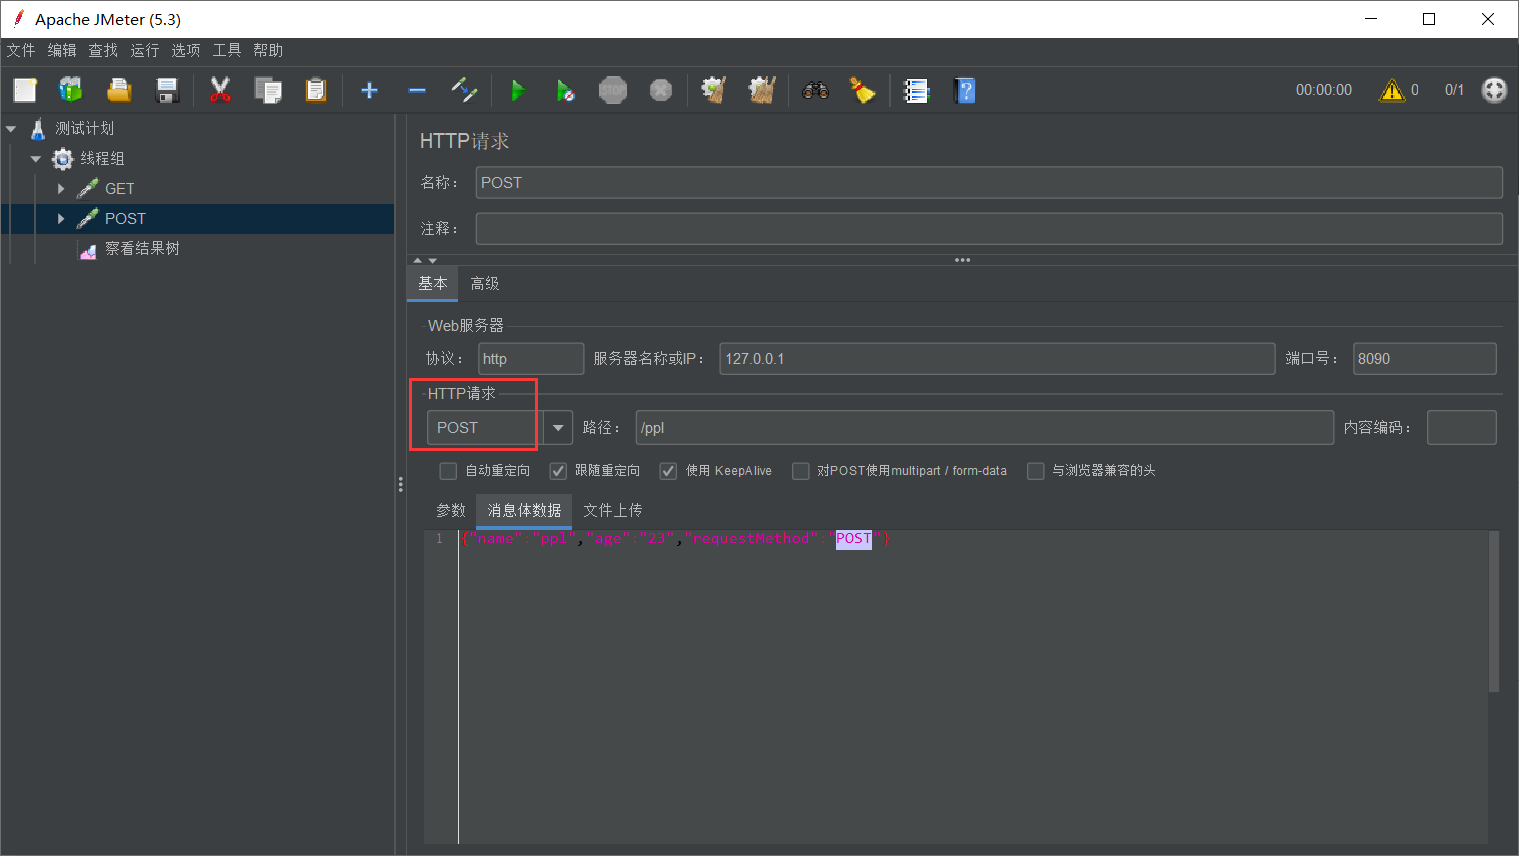1519x856 pixels.
Task: Save the test plan with floppy icon
Action: coord(167,90)
